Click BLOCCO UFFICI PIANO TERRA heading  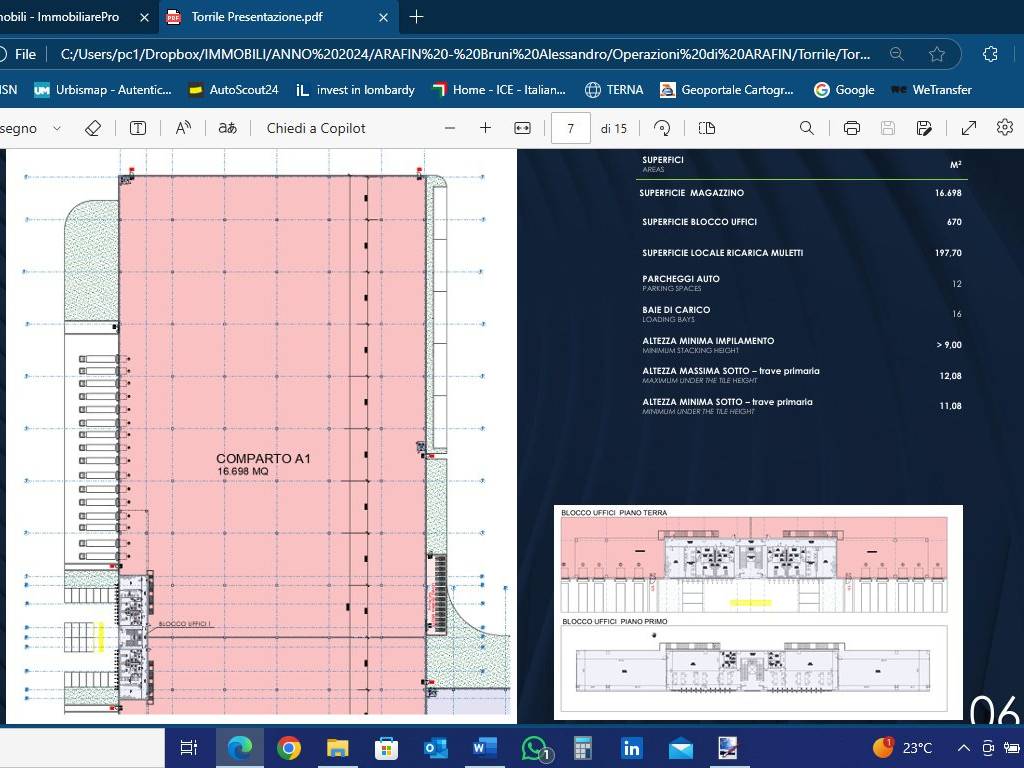pyautogui.click(x=614, y=513)
